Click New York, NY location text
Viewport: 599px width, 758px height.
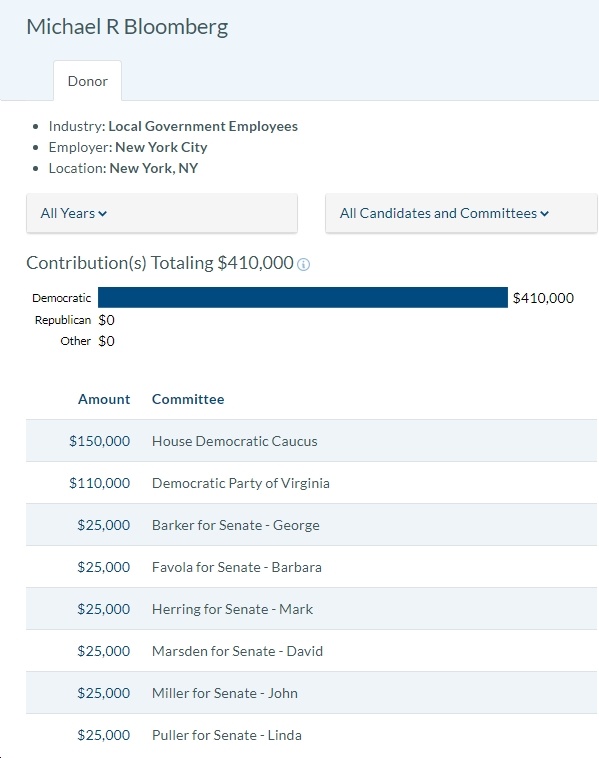tap(154, 168)
